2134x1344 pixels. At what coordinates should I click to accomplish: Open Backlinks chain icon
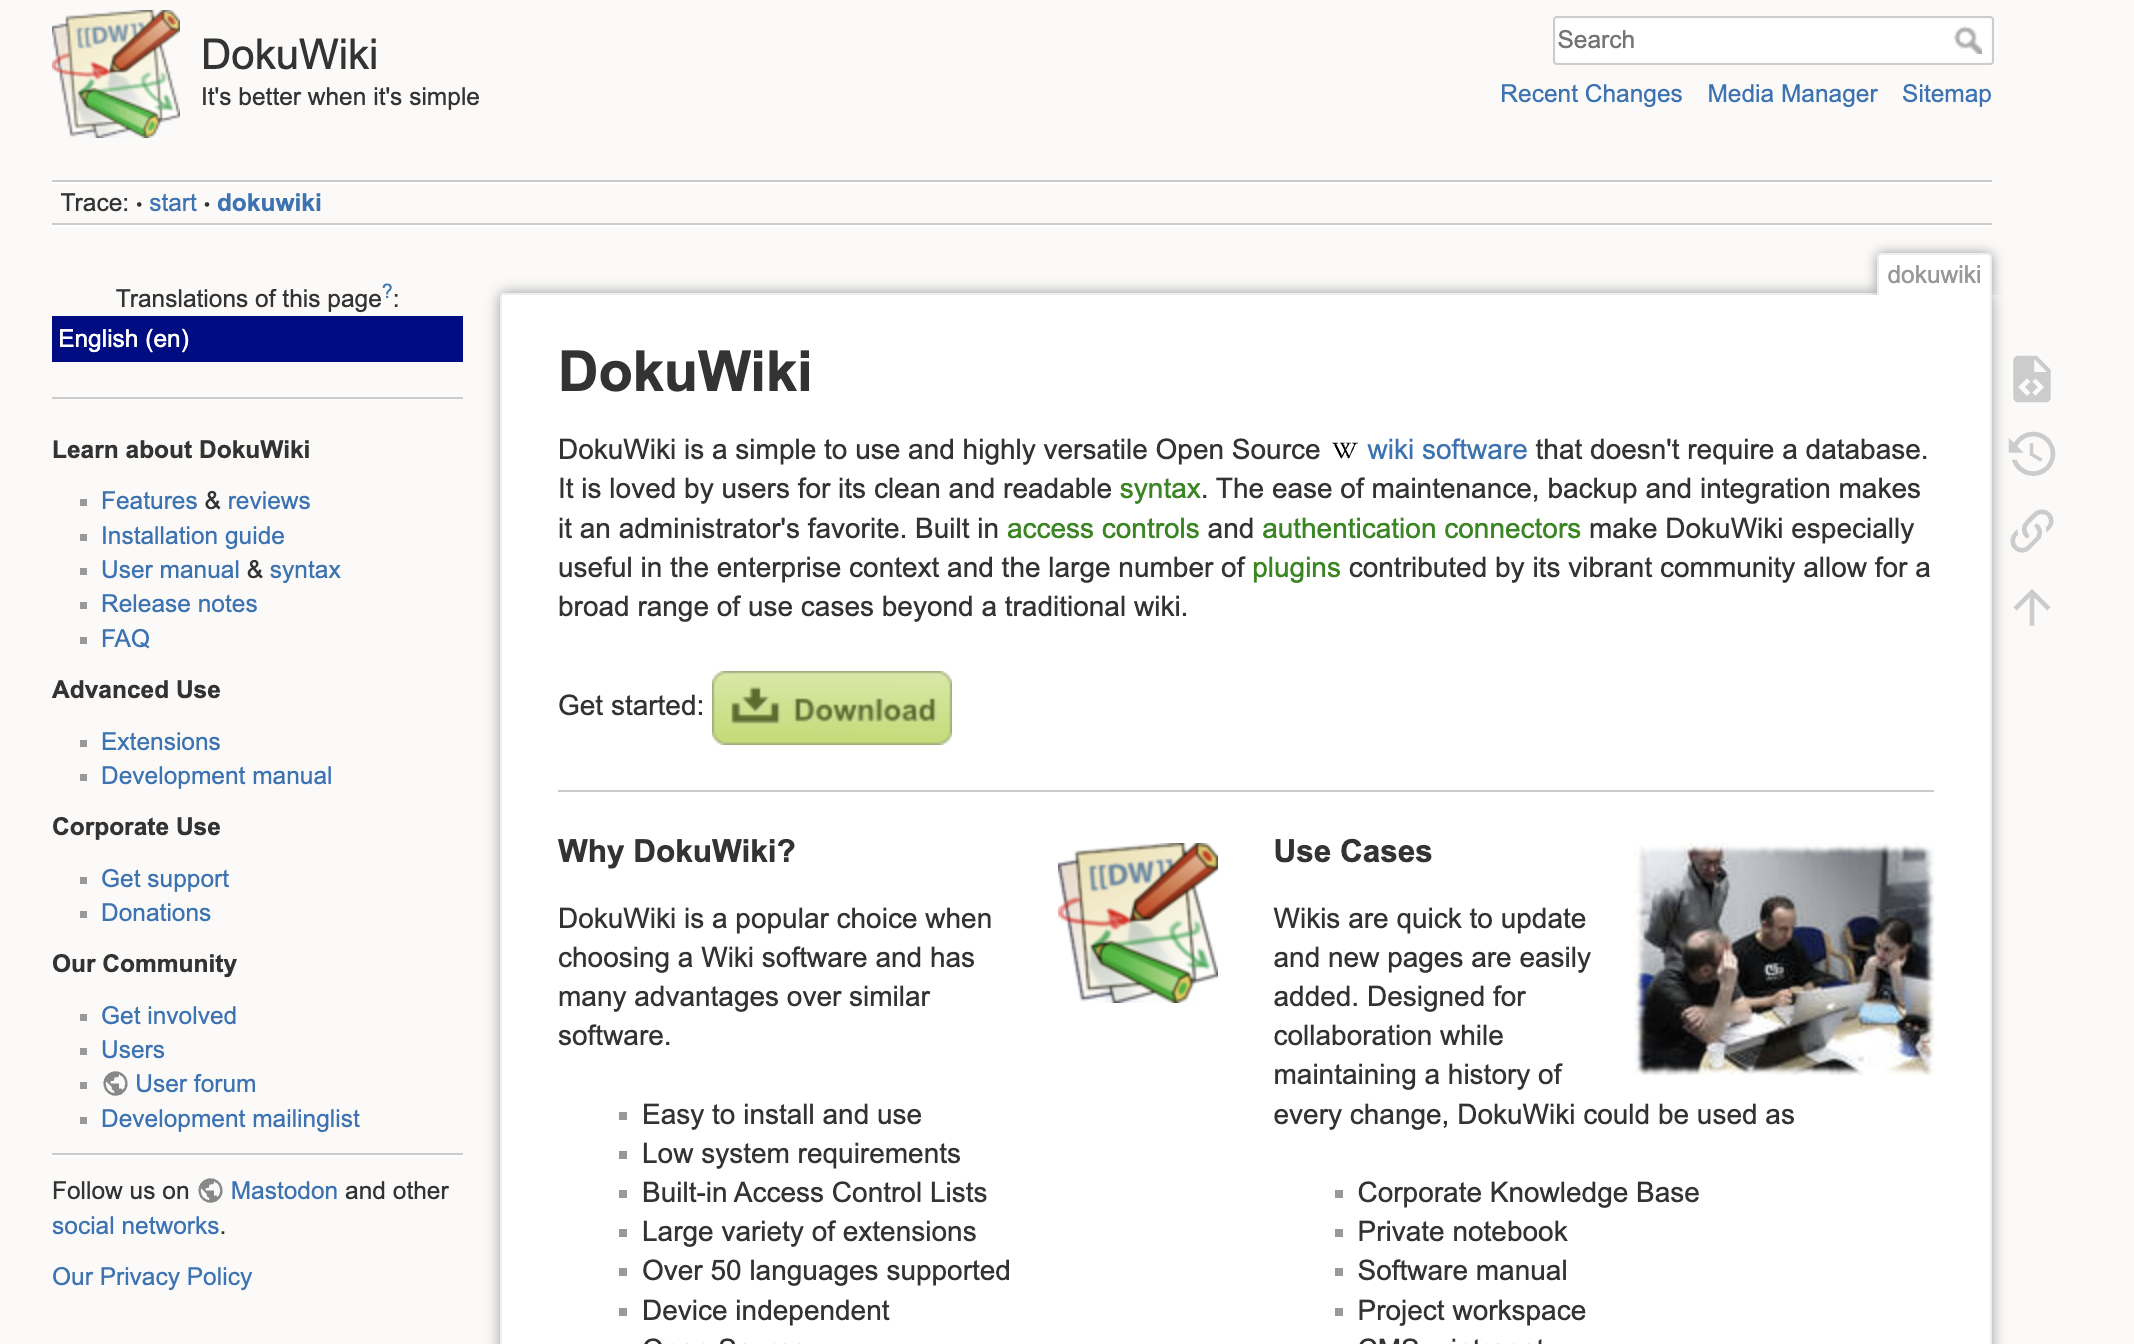pos(2032,531)
